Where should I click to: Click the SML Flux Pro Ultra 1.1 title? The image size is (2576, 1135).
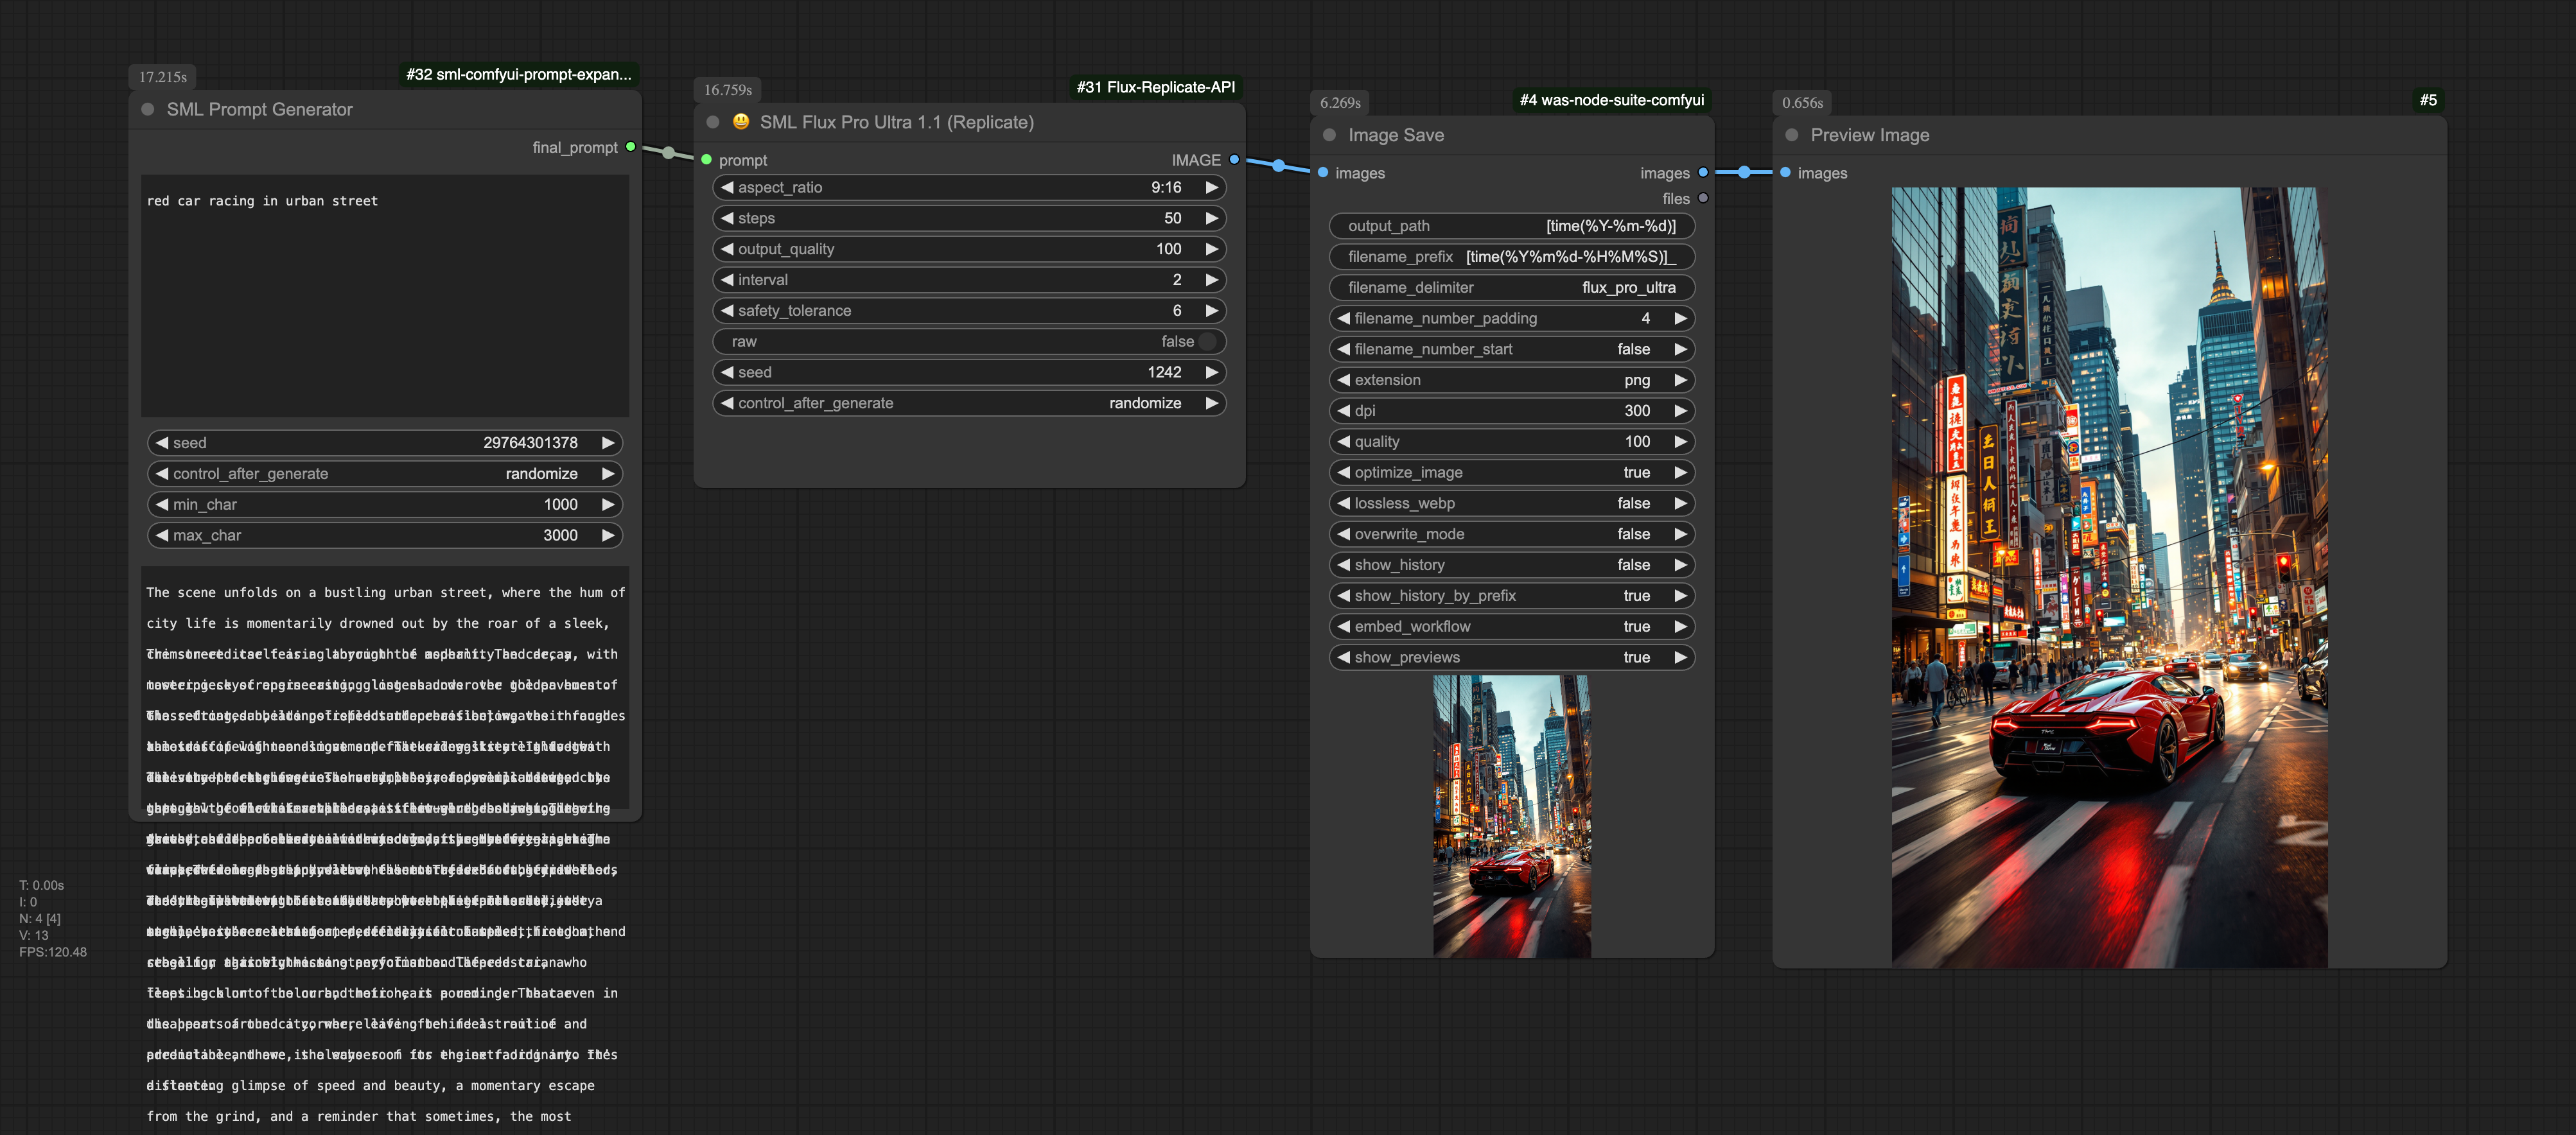896,122
